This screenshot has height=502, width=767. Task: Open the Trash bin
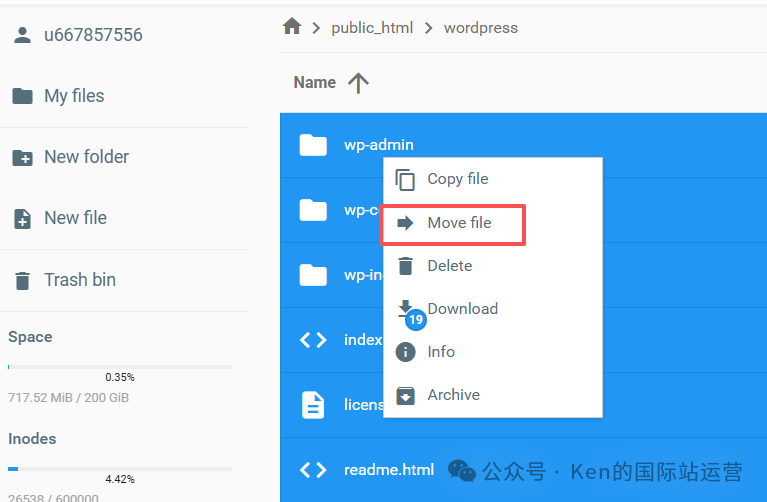(x=80, y=280)
